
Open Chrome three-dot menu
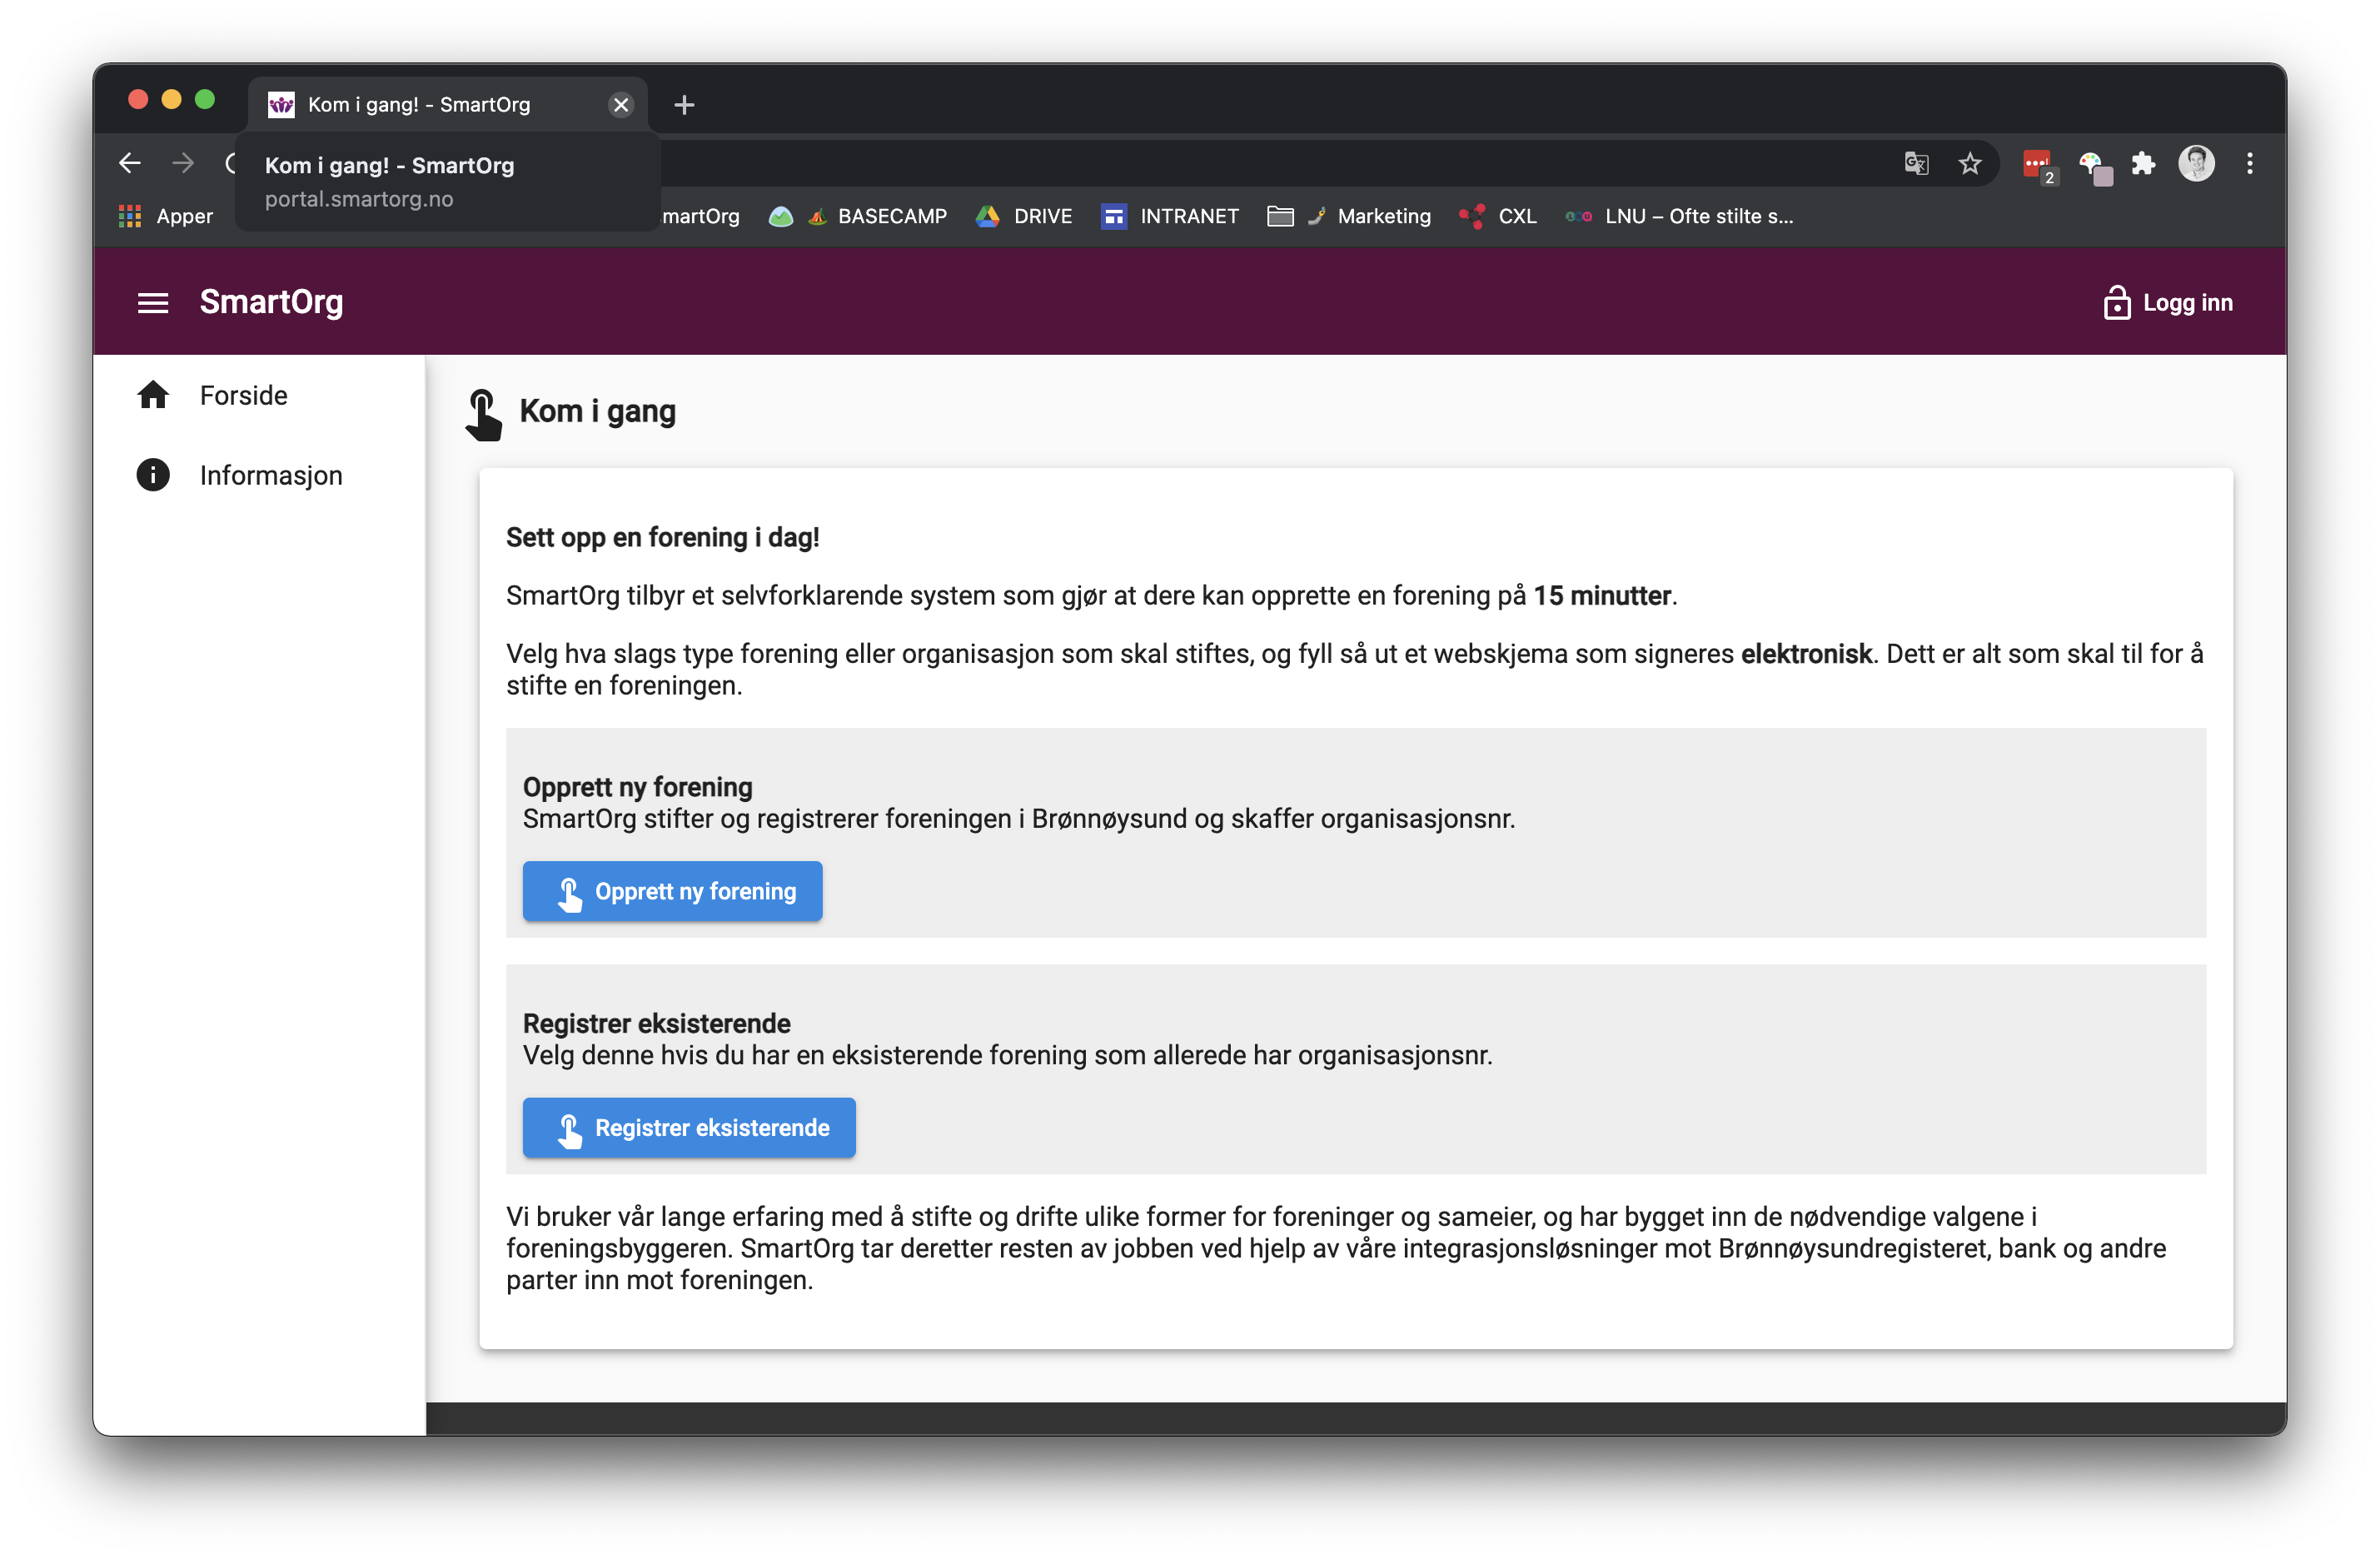click(x=2250, y=163)
